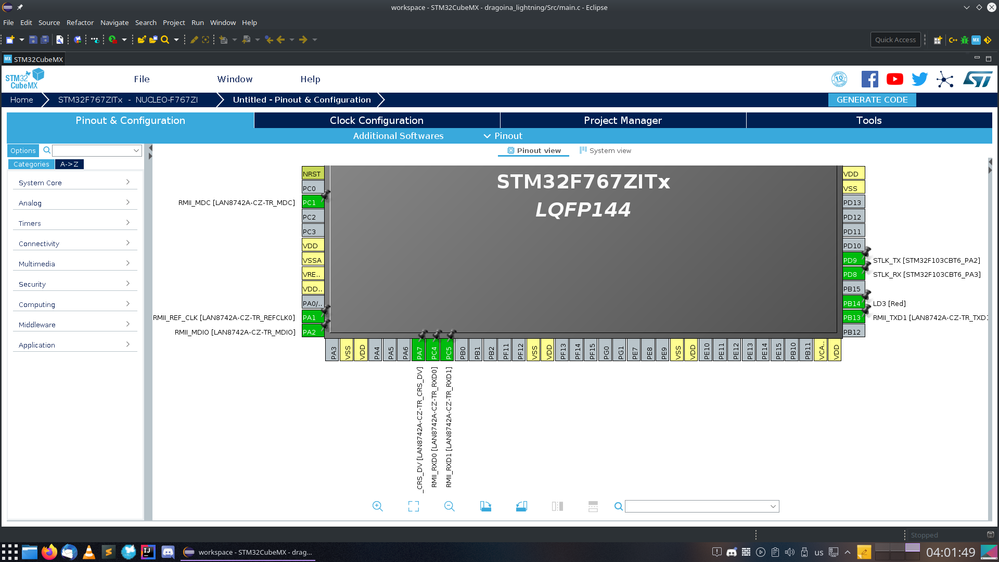Click the yellow Search magnifier toolbar icon
This screenshot has width=999, height=562.
coord(165,40)
